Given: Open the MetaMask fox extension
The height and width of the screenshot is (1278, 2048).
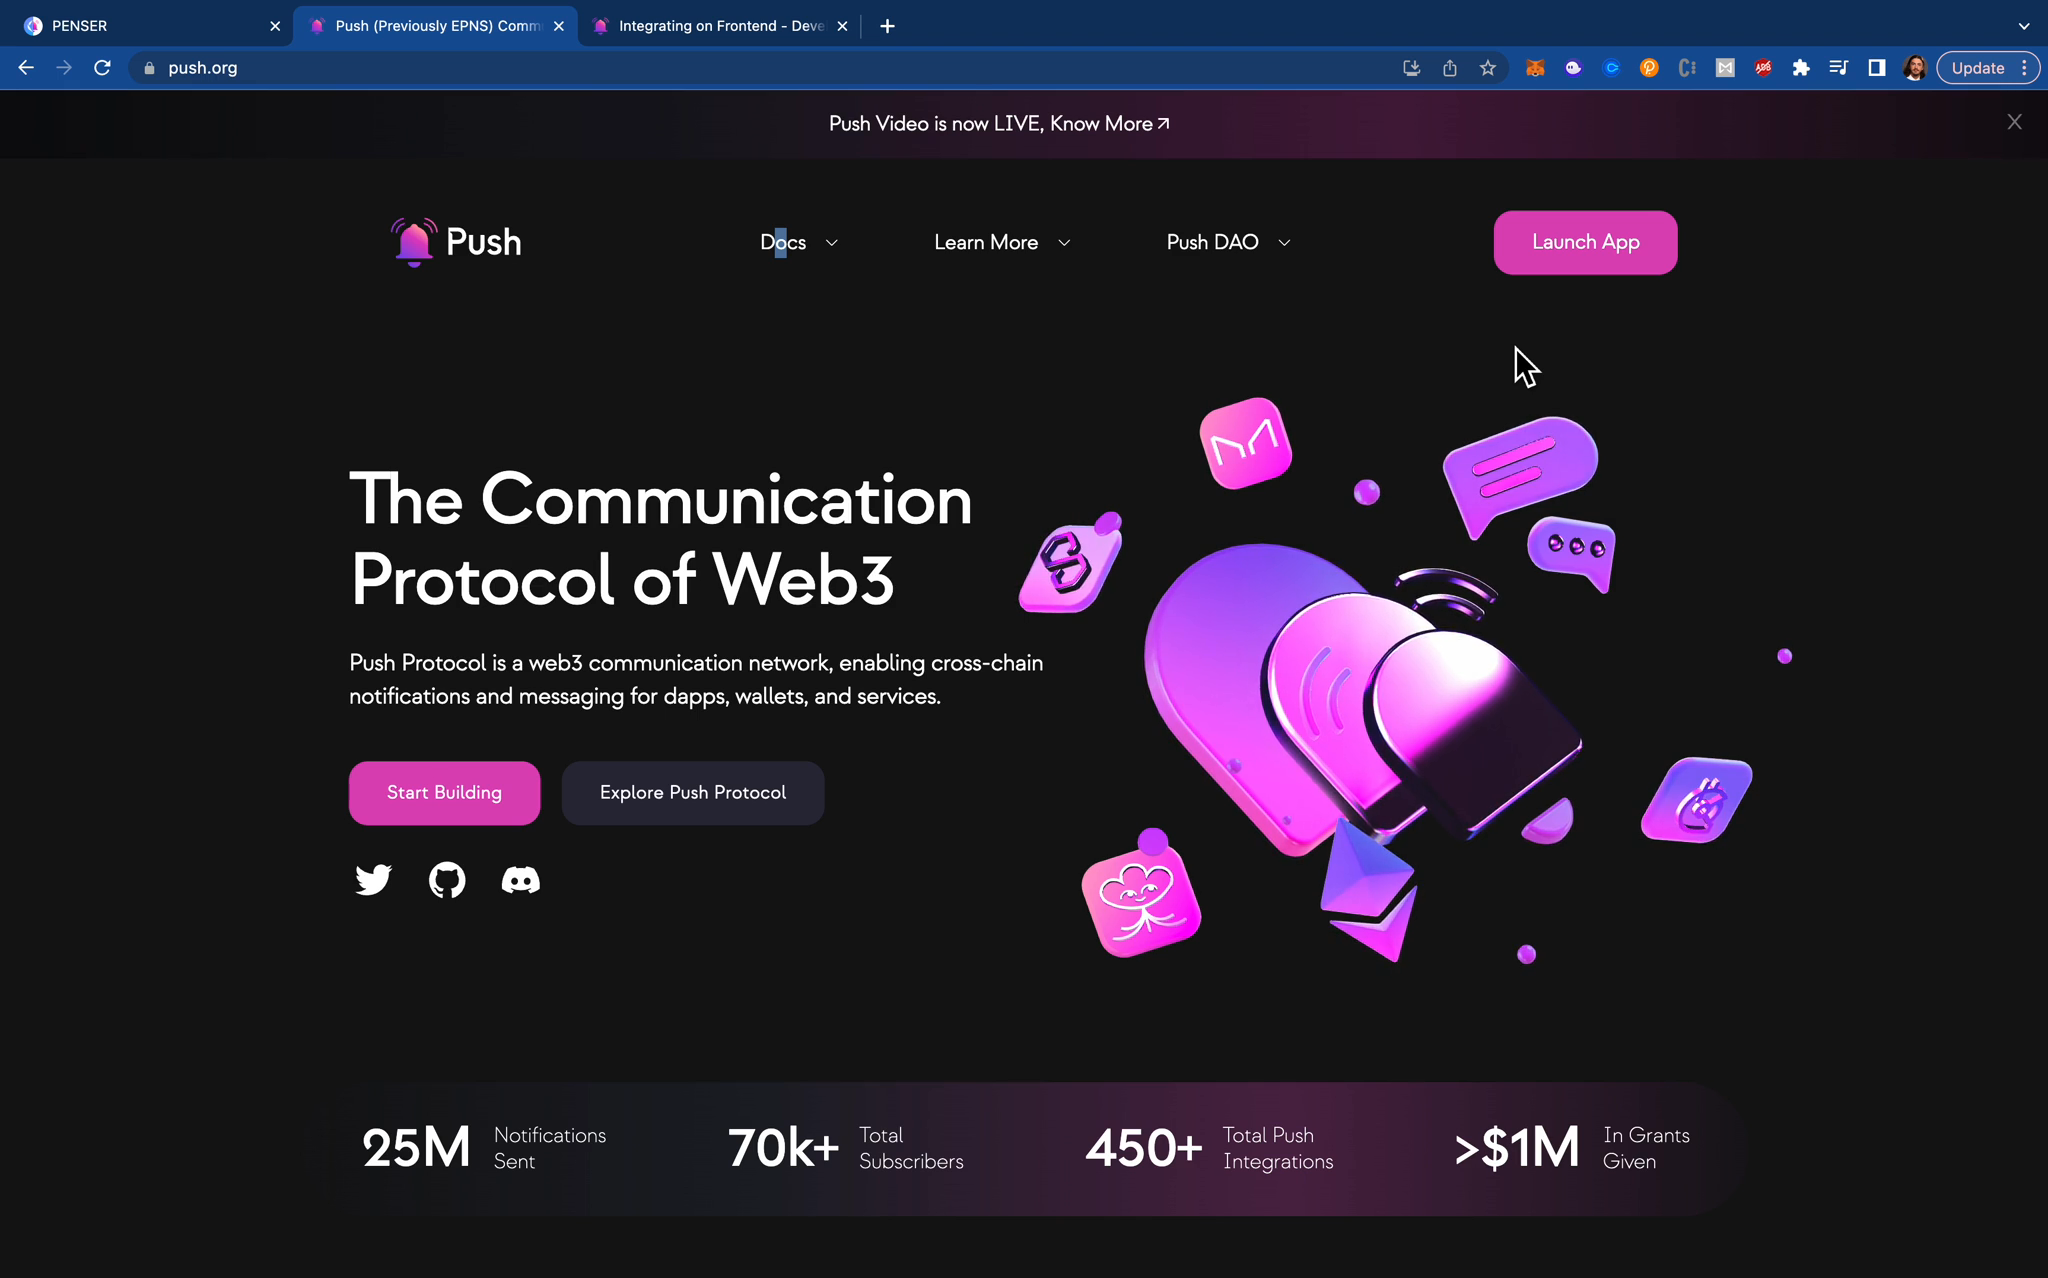Looking at the screenshot, I should (1535, 68).
